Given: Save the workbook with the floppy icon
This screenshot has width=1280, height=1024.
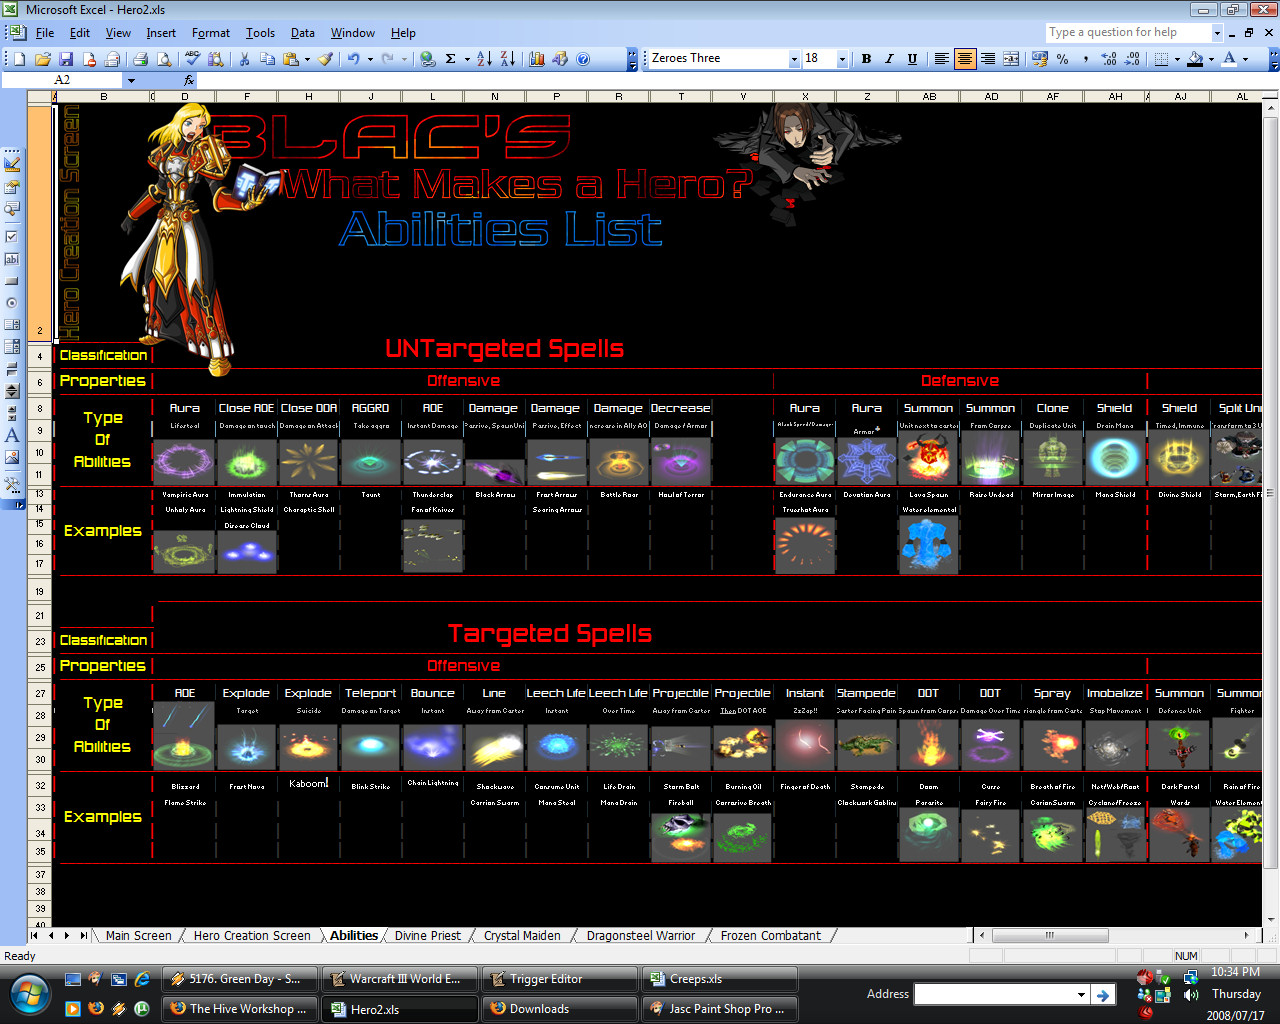Looking at the screenshot, I should (x=66, y=59).
